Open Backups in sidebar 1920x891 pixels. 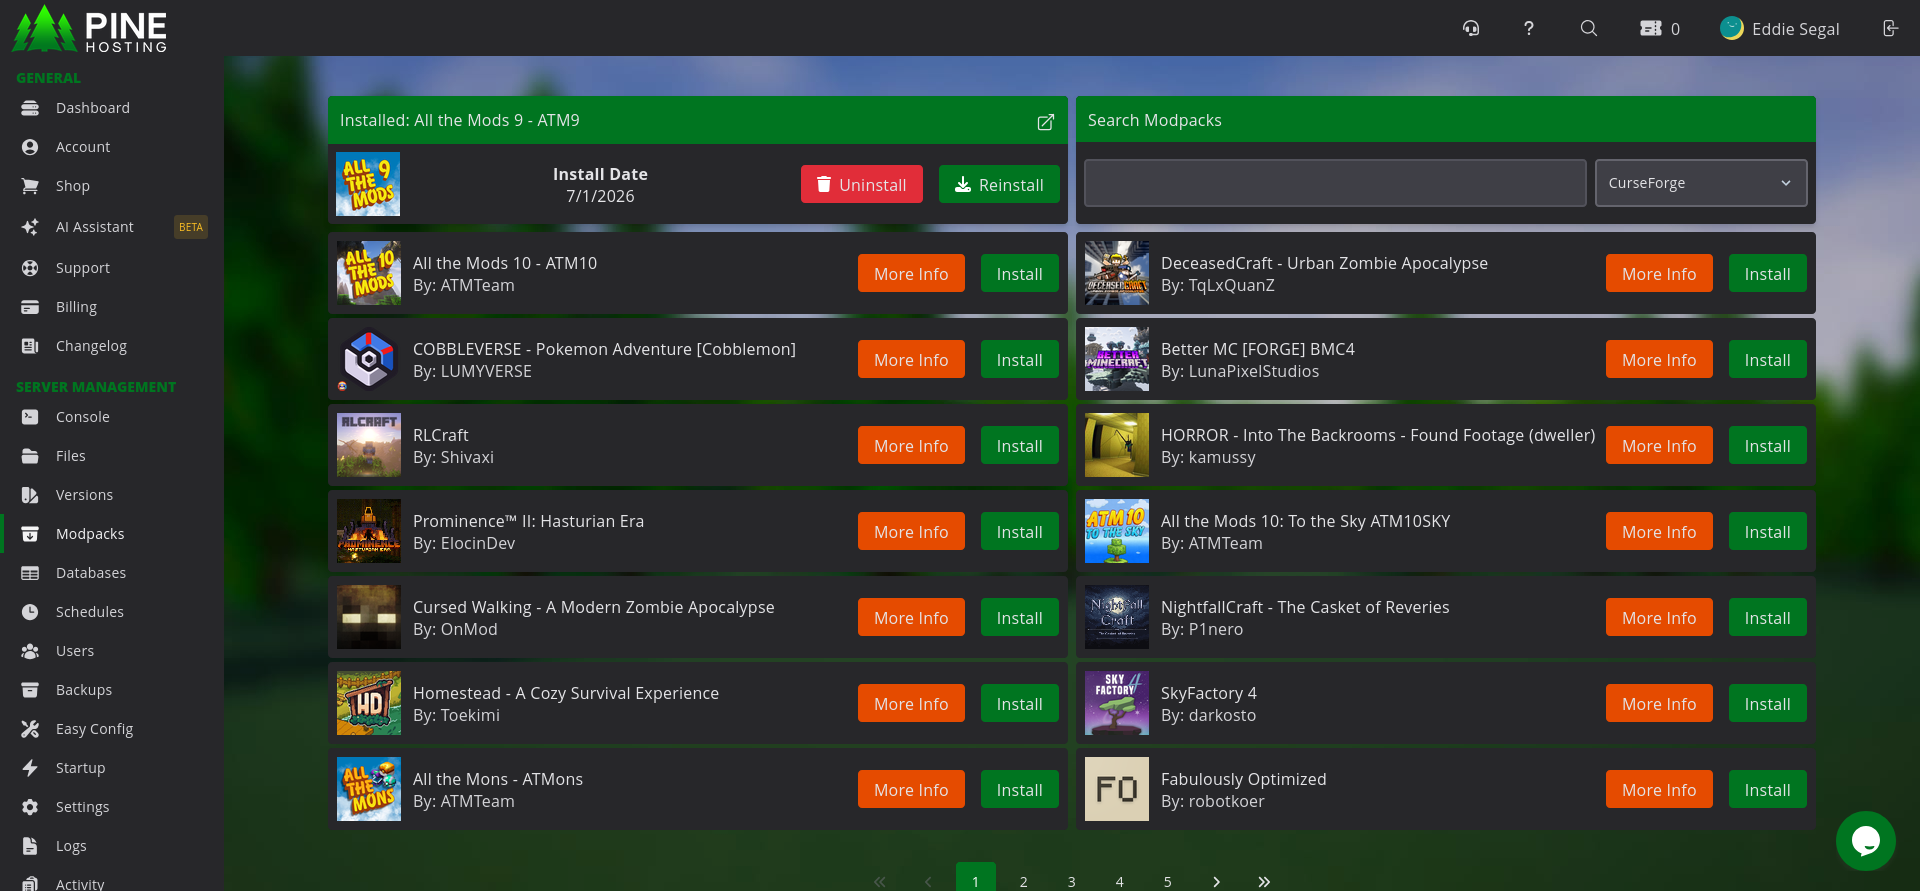pyautogui.click(x=84, y=690)
